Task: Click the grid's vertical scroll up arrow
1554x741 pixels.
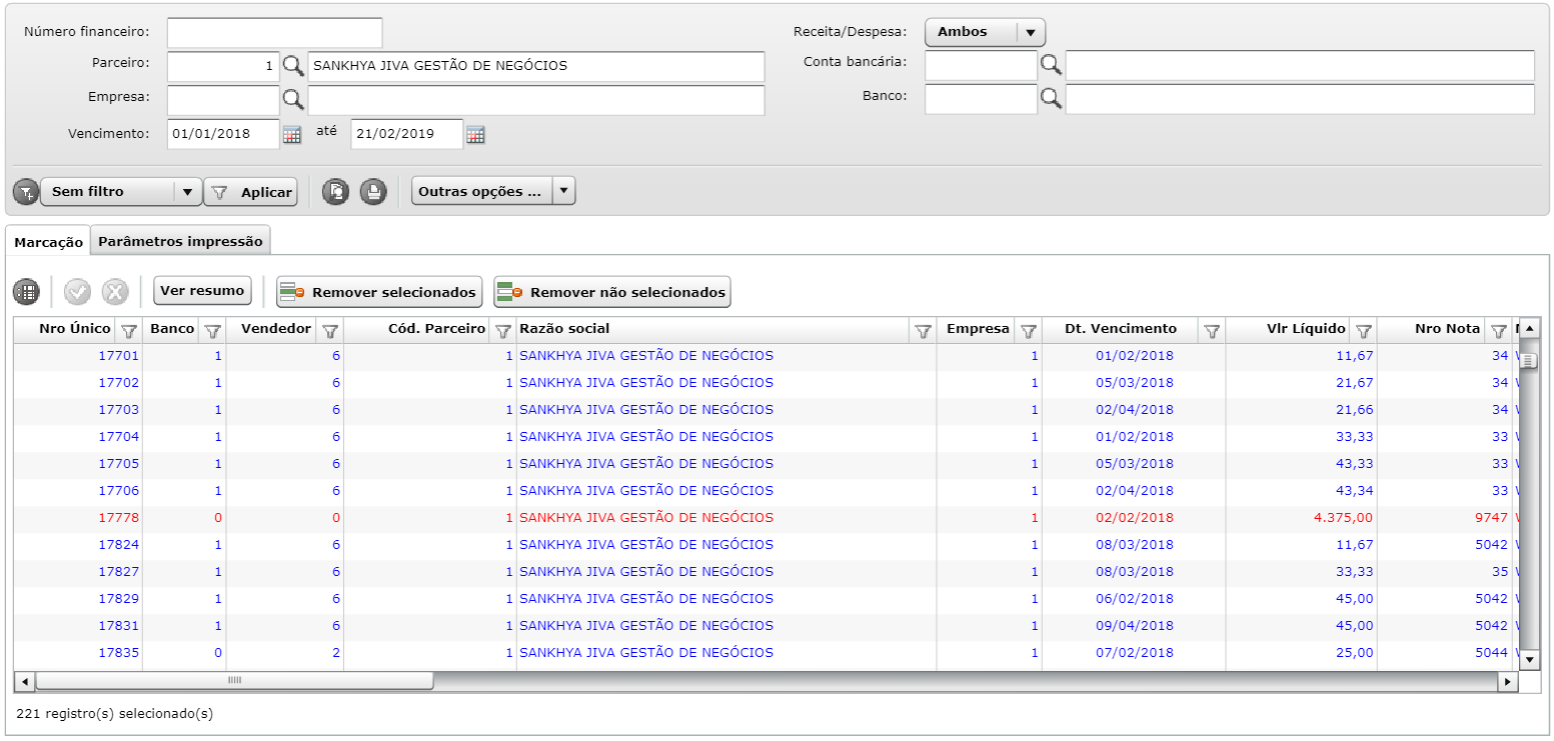Action: [x=1529, y=328]
